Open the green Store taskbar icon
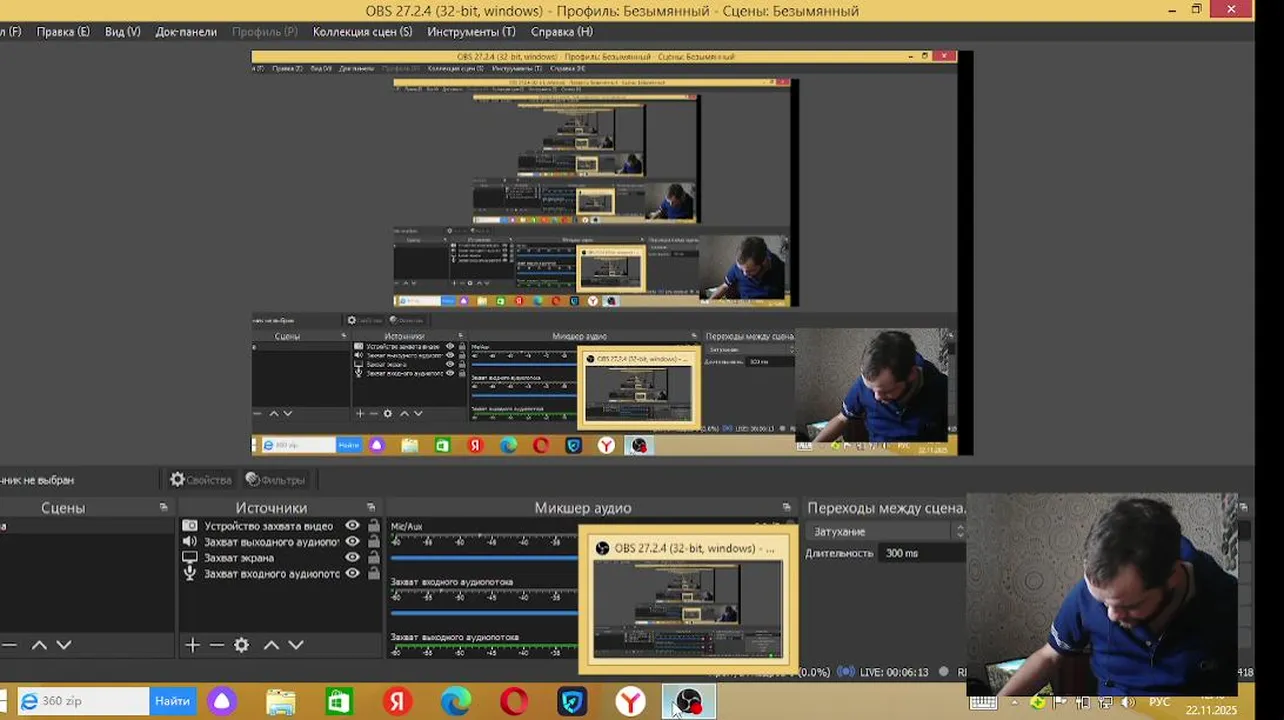1284x720 pixels. pos(339,701)
